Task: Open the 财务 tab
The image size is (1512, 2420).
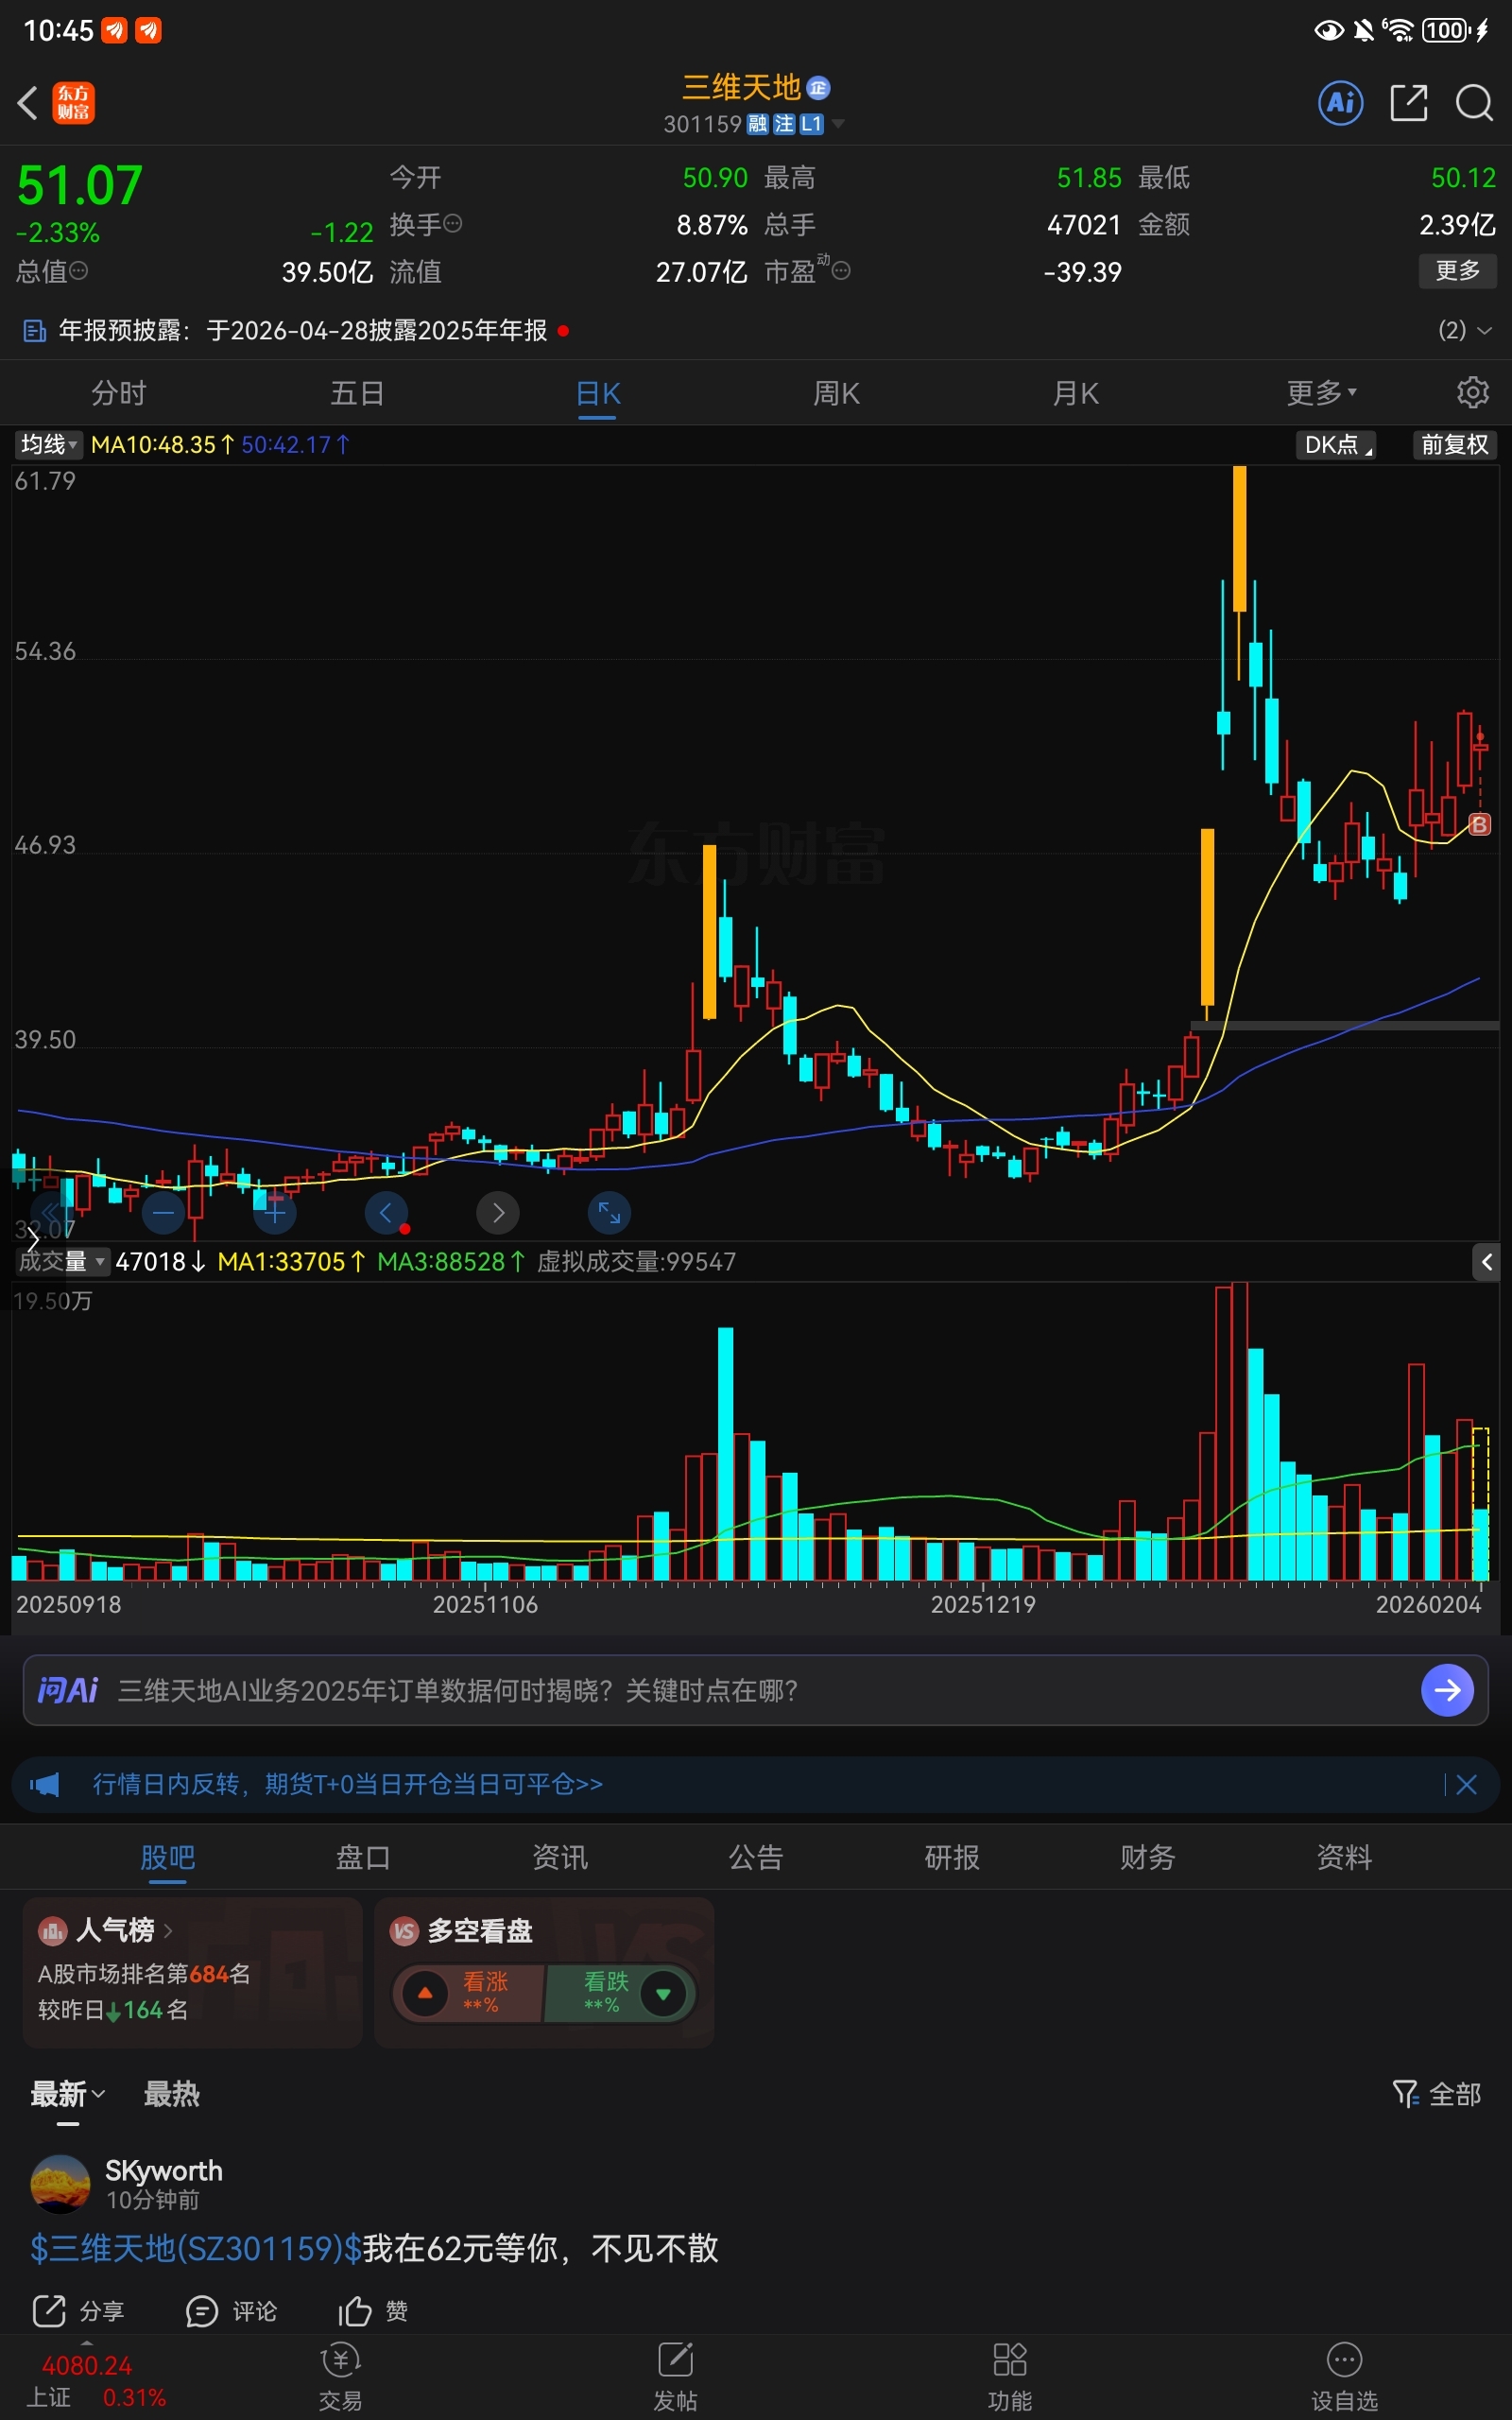Action: pos(1148,1857)
